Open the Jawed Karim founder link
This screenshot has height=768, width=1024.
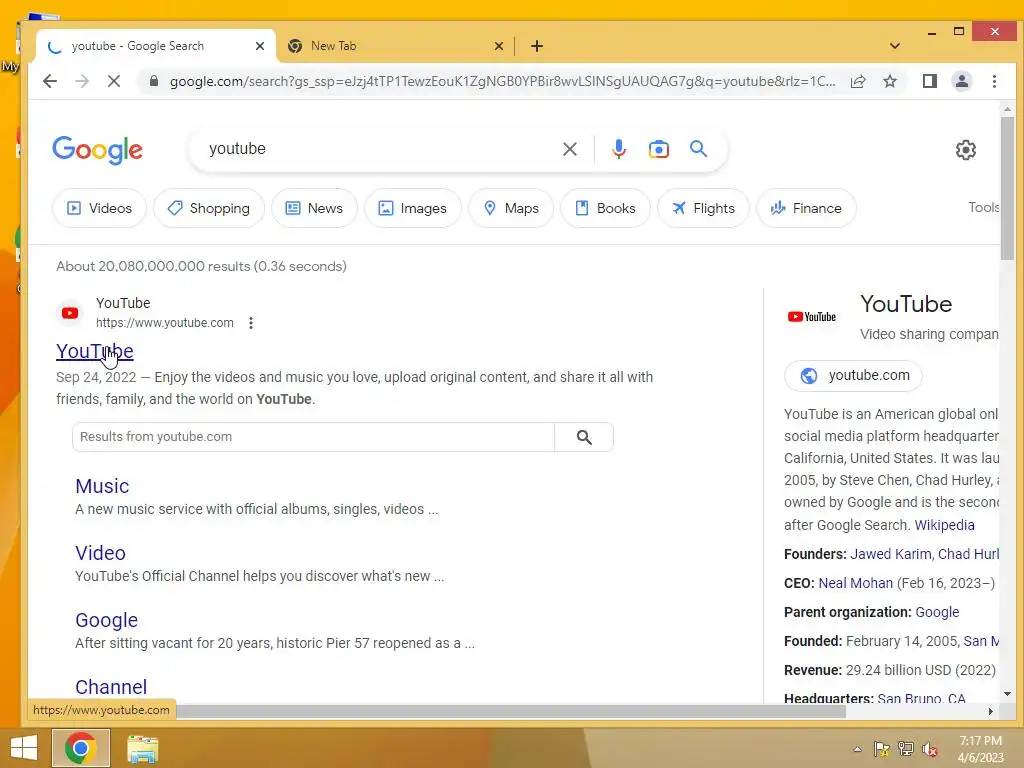[891, 554]
